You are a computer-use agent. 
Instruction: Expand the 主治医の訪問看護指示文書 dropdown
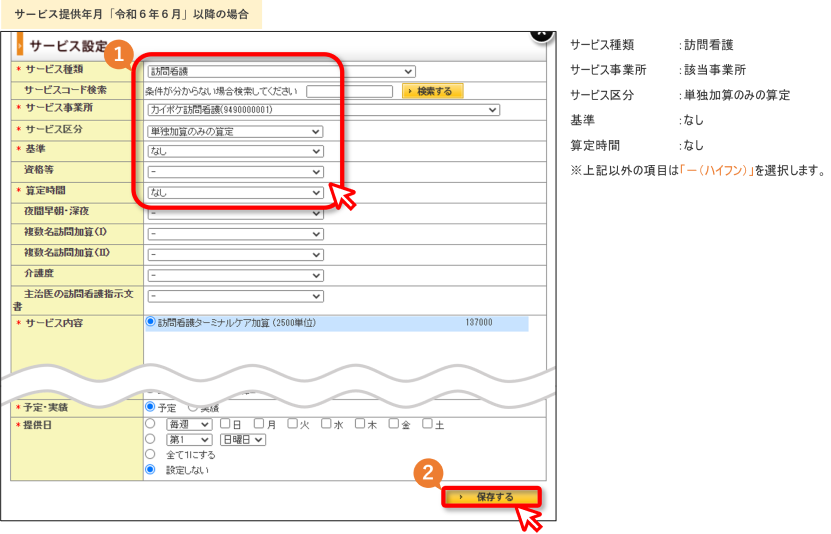tap(235, 296)
